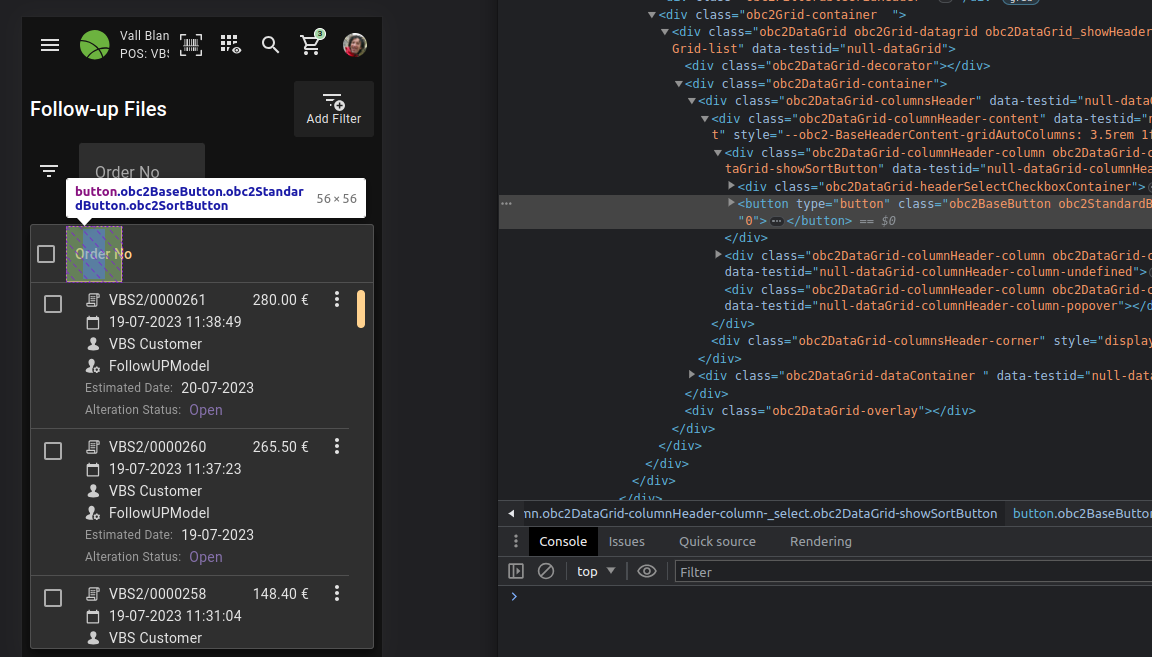The height and width of the screenshot is (657, 1152).
Task: Check the box for order VBS2/0000261
Action: click(53, 304)
